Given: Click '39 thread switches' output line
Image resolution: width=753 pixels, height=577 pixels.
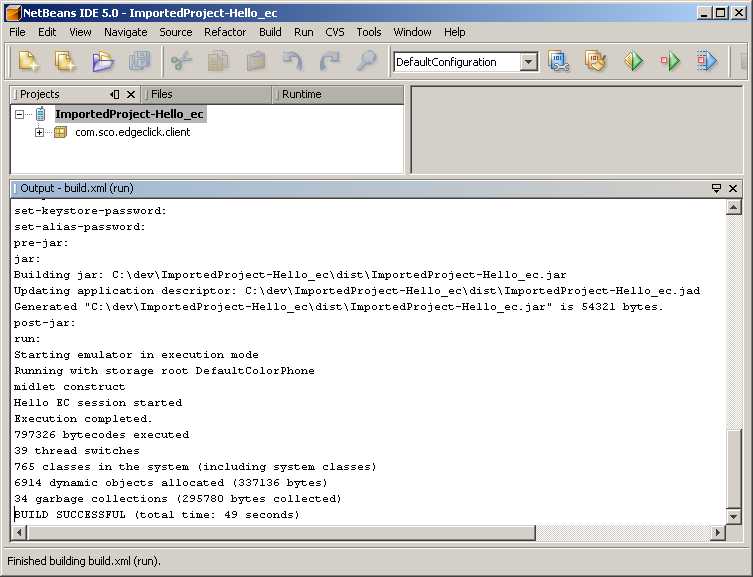Looking at the screenshot, I should 77,451.
